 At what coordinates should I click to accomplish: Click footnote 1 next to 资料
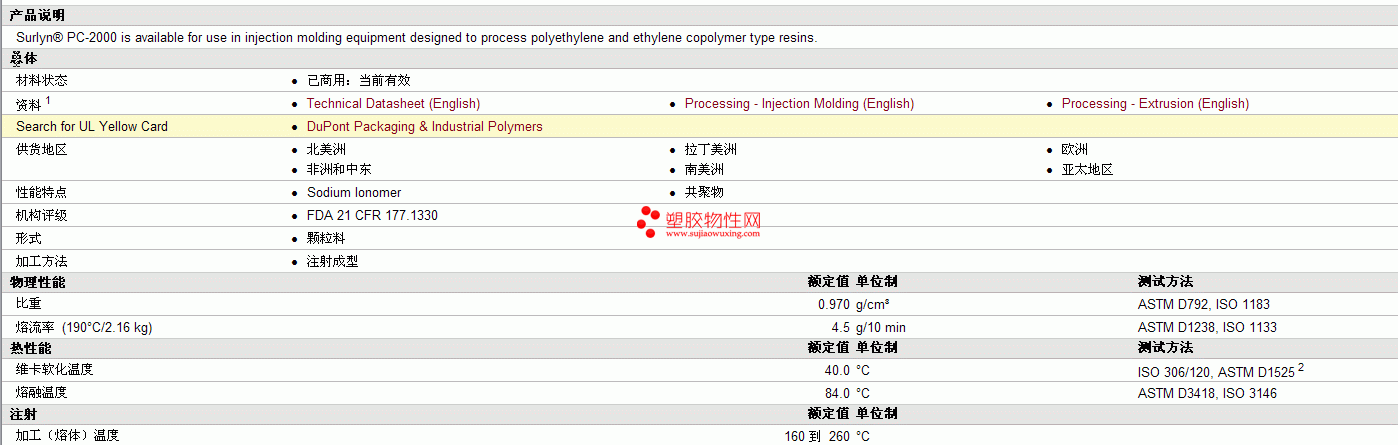click(x=47, y=100)
